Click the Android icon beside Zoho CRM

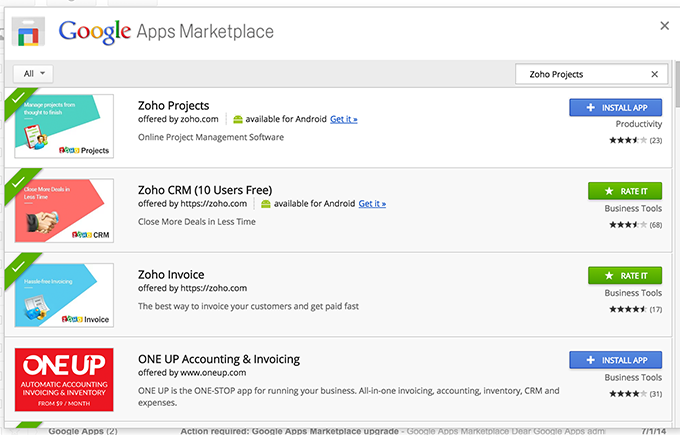(x=265, y=203)
